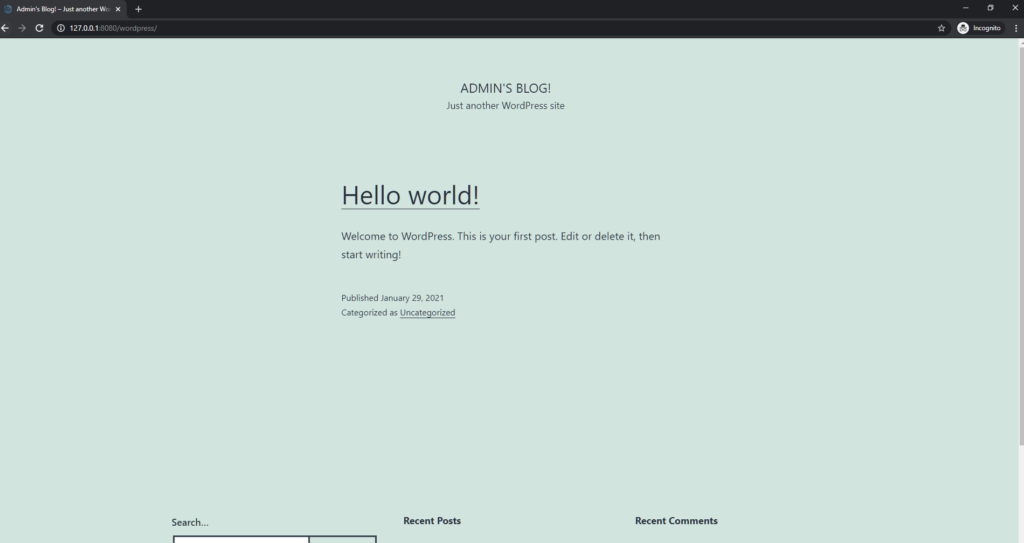Open the Uncategorized category link

pyautogui.click(x=427, y=313)
